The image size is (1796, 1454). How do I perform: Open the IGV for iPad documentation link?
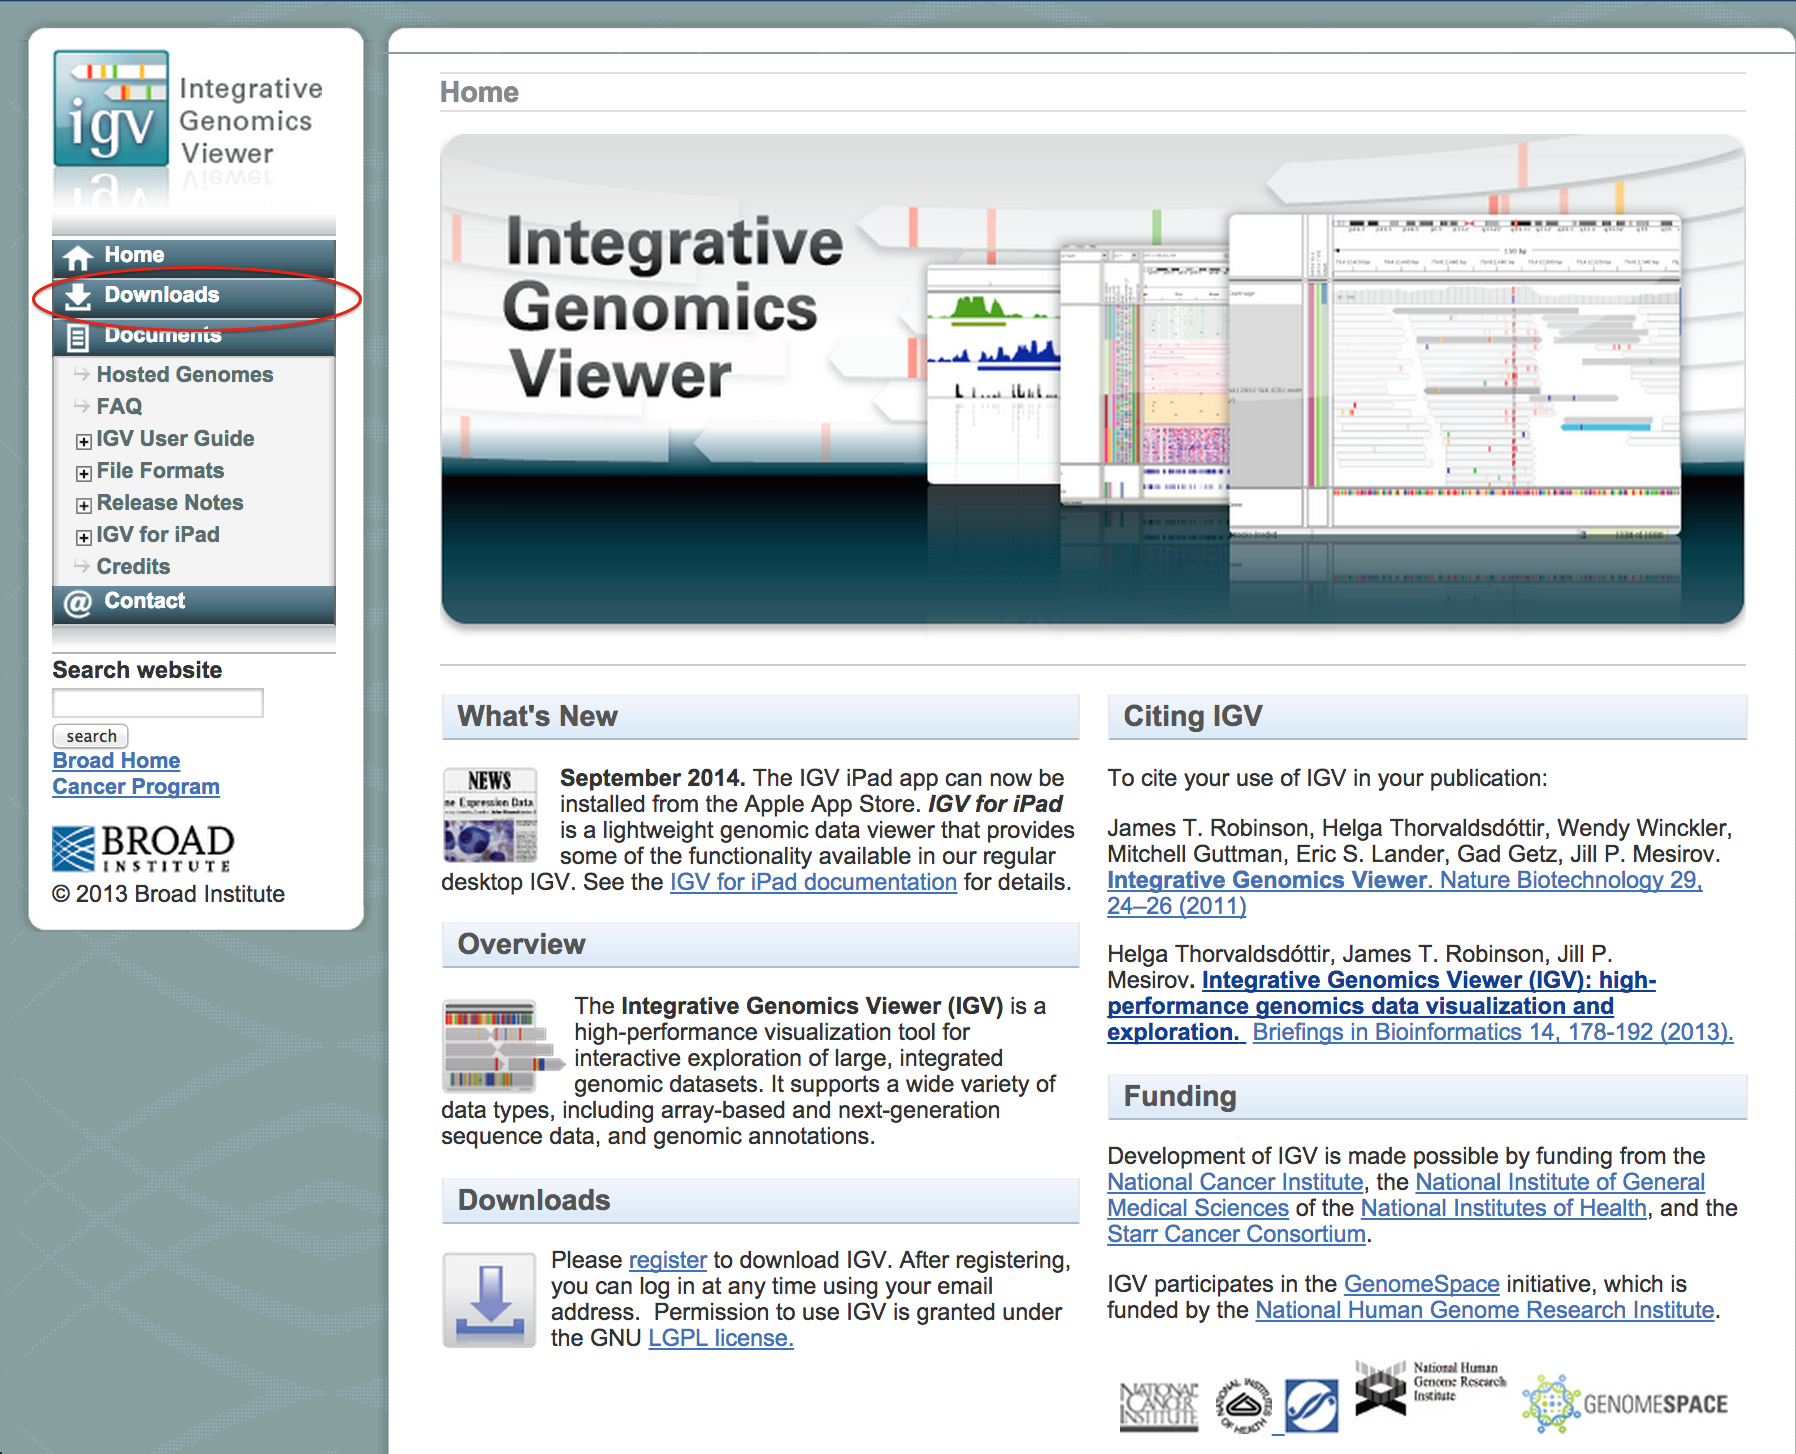[813, 882]
